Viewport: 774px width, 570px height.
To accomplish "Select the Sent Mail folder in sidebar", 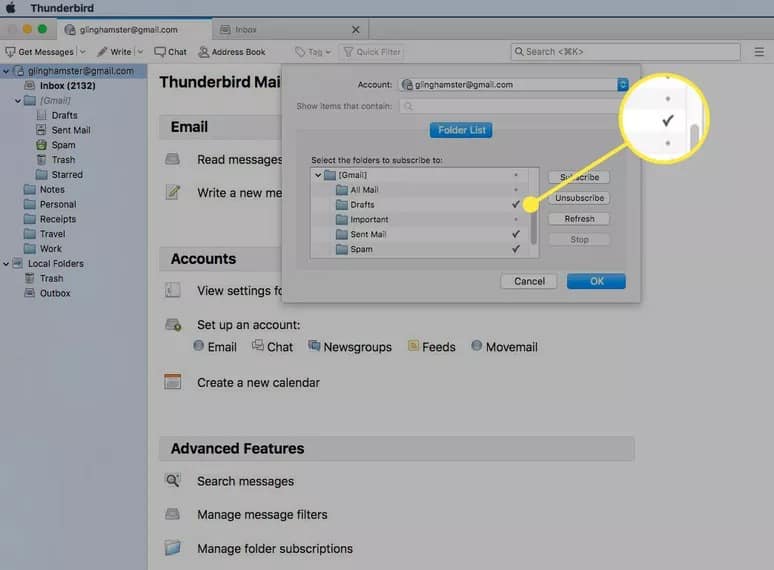I will click(71, 130).
